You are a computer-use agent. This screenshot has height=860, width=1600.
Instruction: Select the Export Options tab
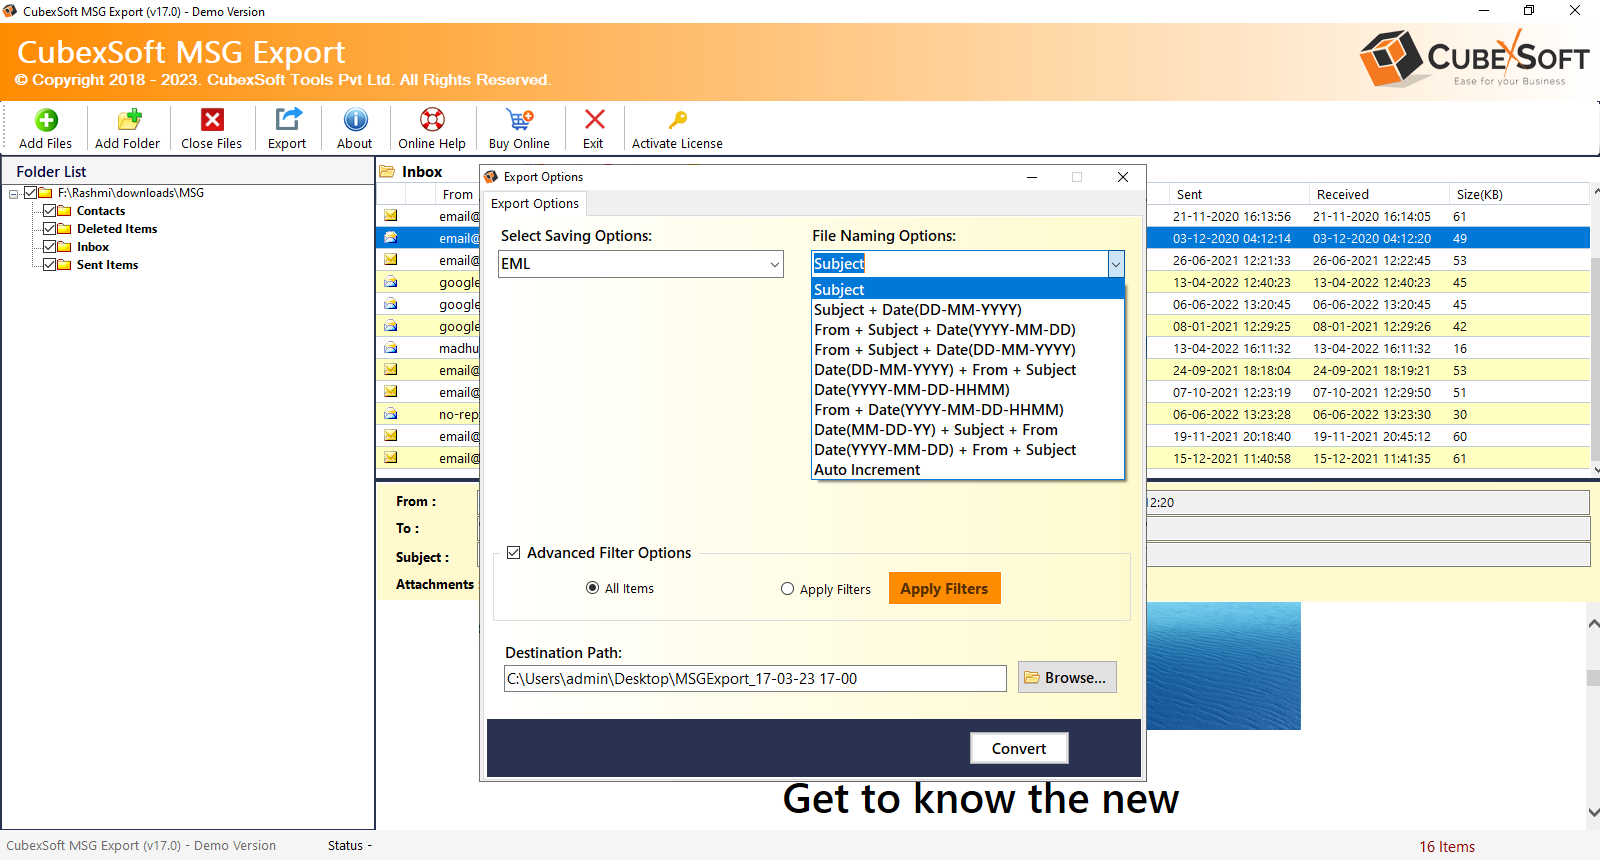(x=535, y=203)
